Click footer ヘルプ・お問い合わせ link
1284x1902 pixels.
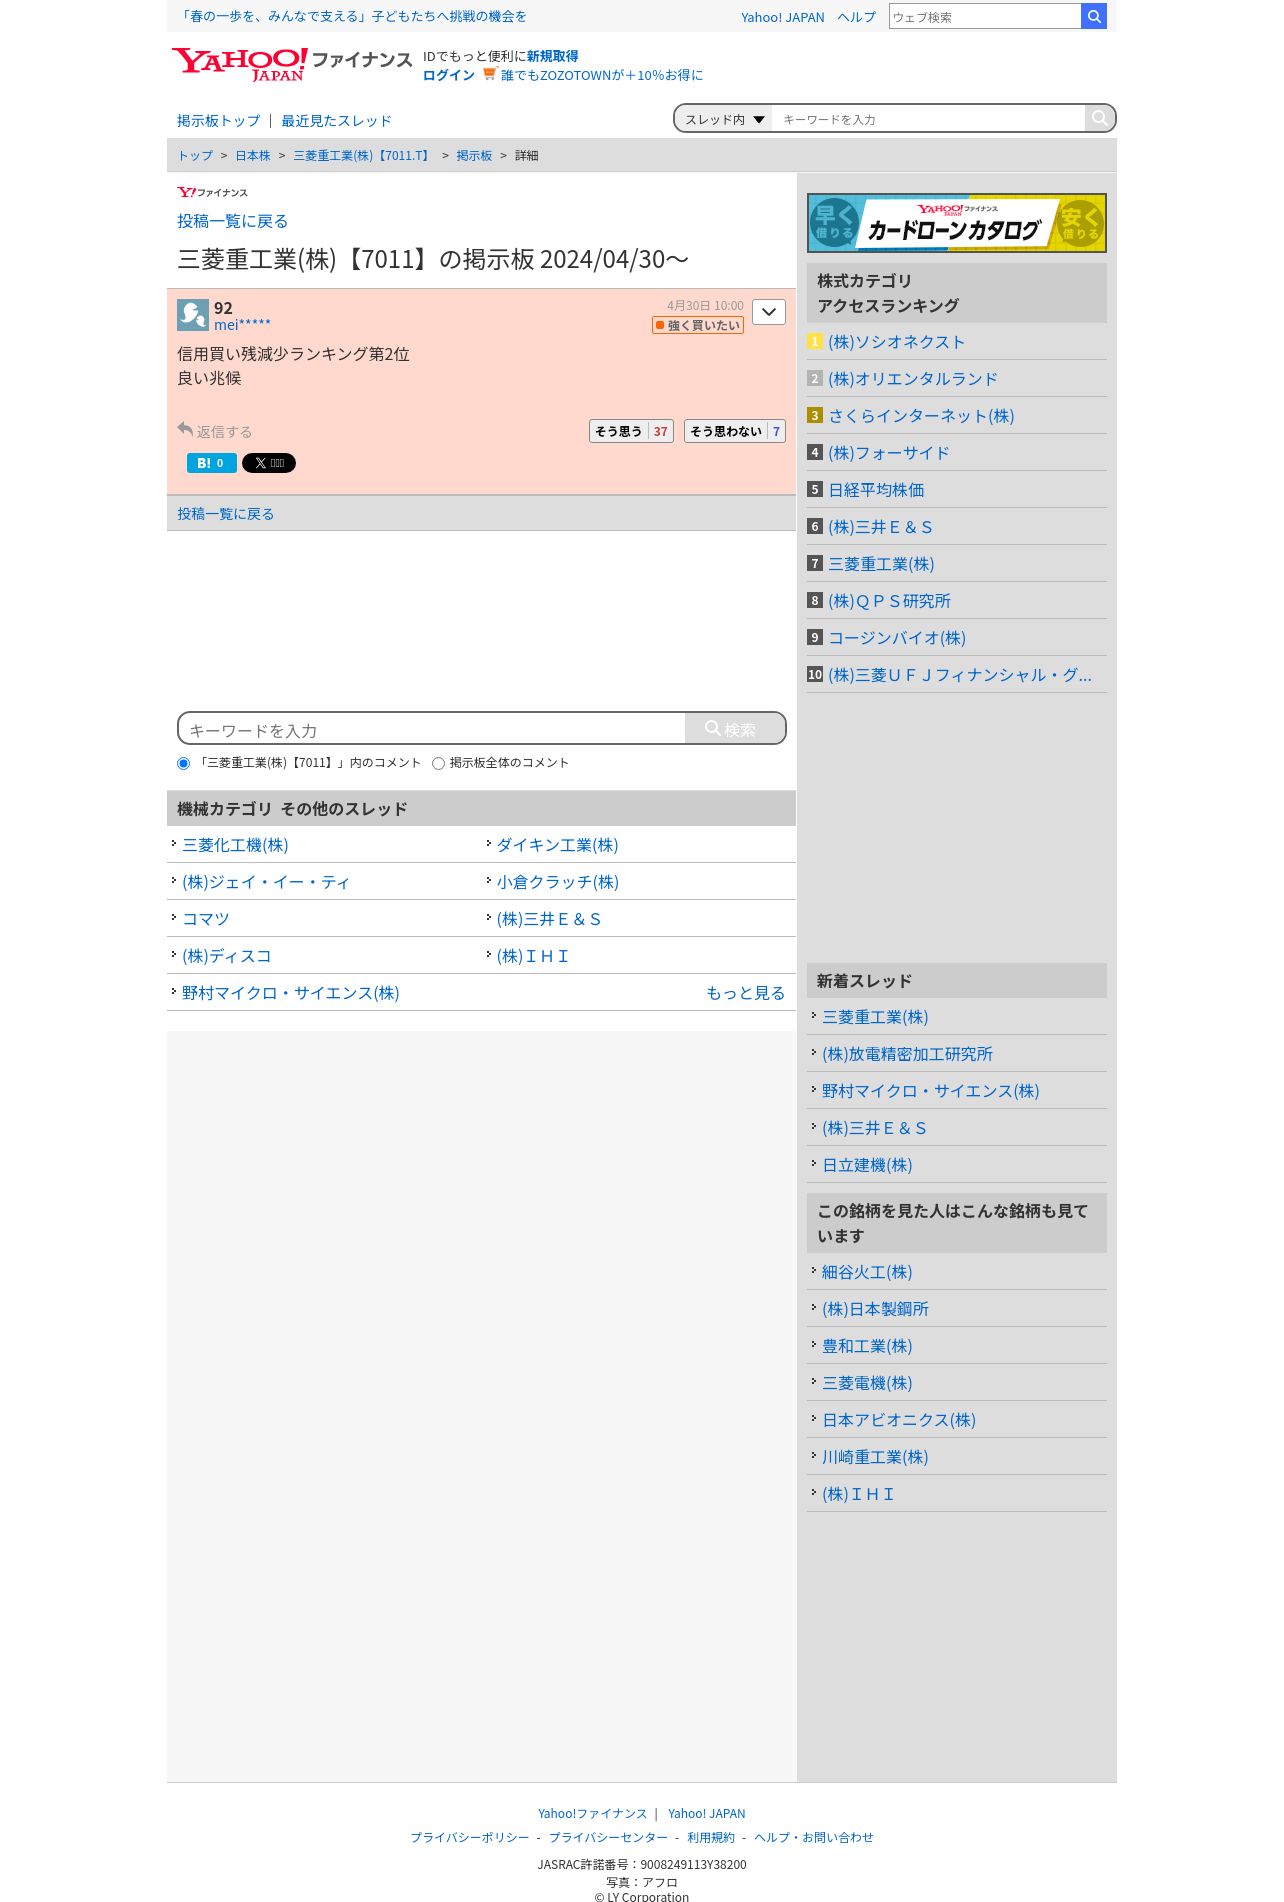tap(813, 1837)
